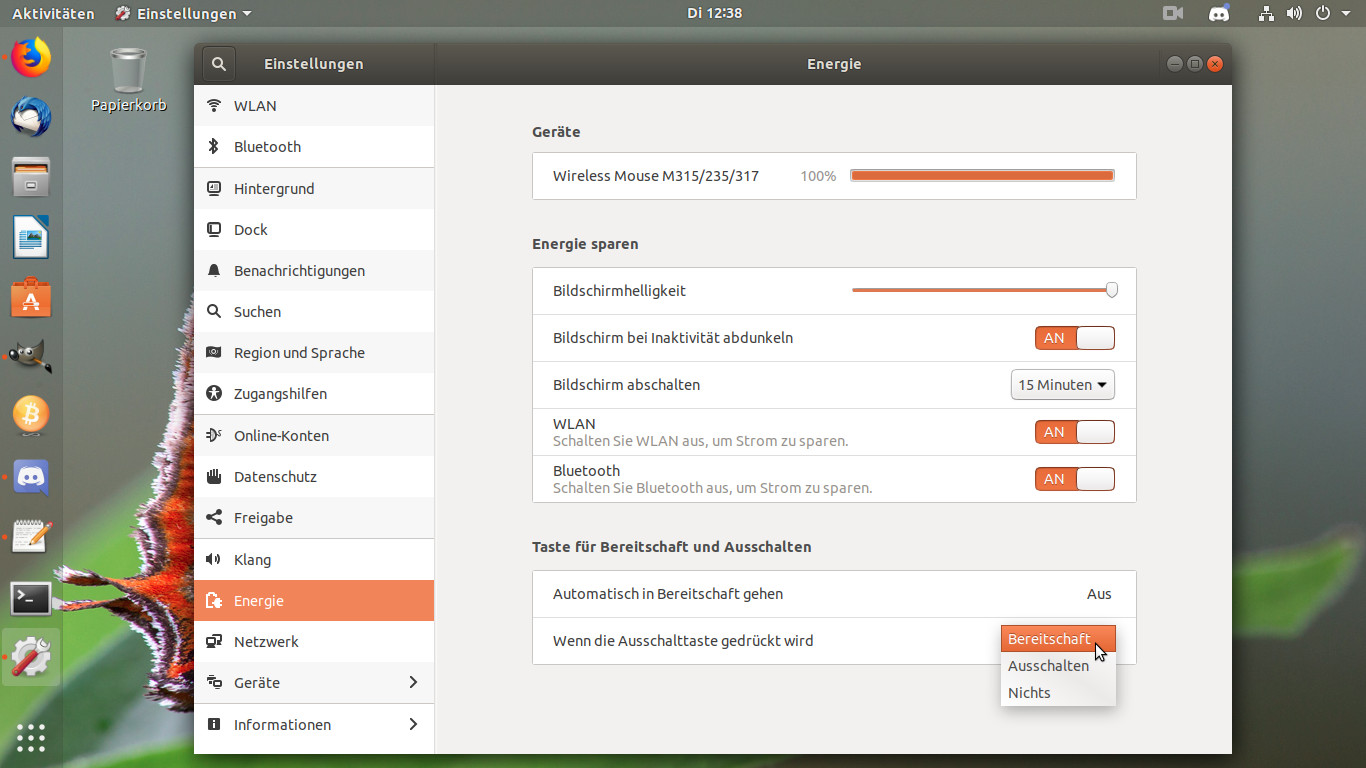Toggle the WLAN power saving switch
The height and width of the screenshot is (768, 1366).
[x=1075, y=432]
